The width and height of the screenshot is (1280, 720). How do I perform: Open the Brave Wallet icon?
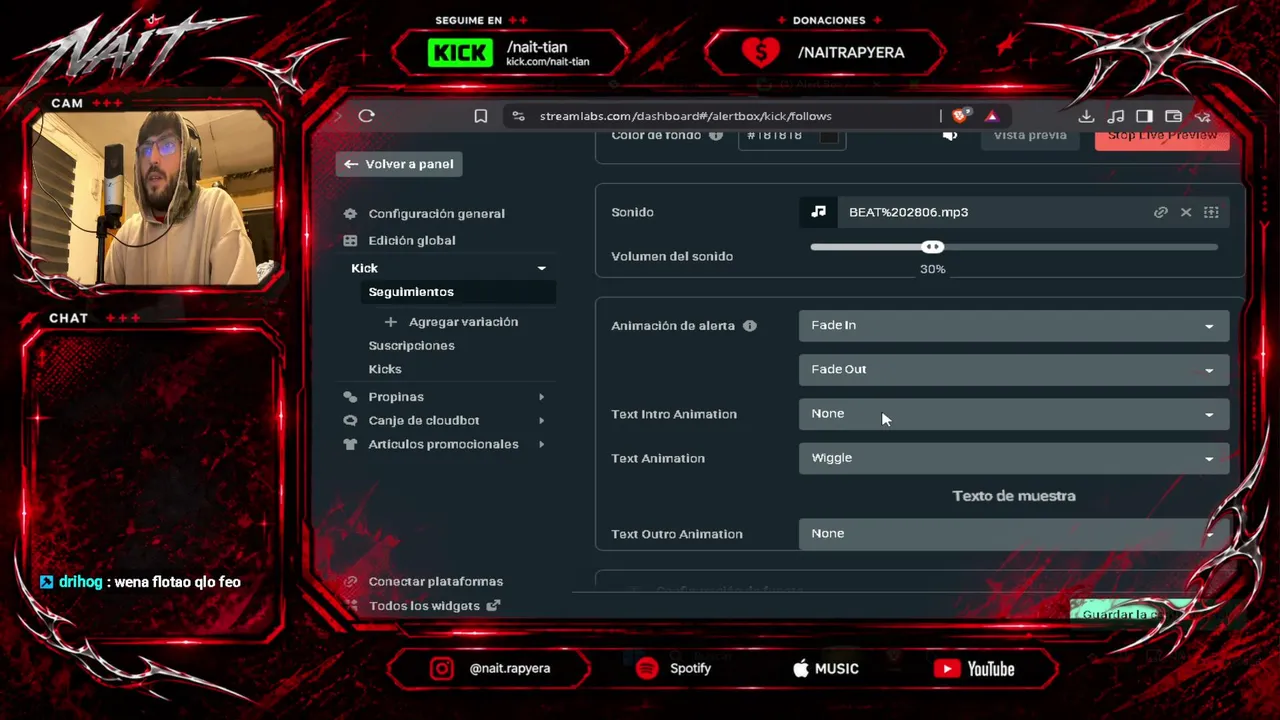(x=1174, y=116)
